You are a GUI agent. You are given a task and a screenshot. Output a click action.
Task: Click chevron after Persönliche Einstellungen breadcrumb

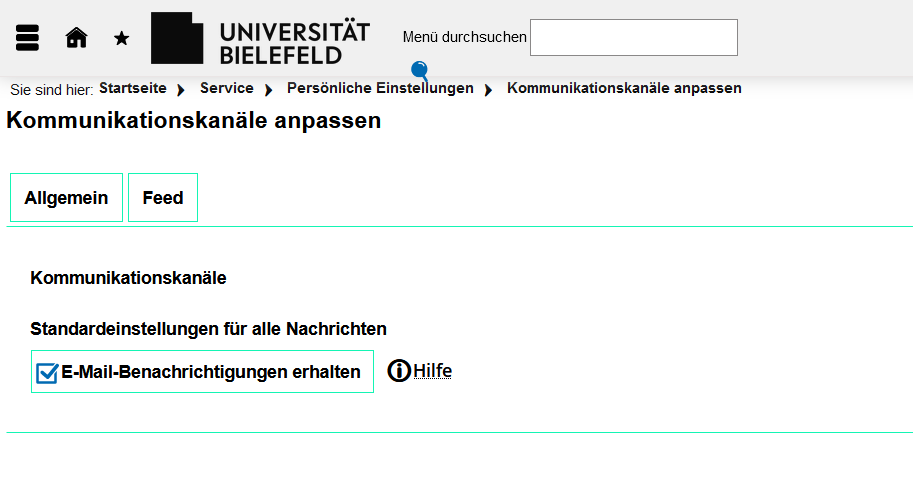point(488,90)
